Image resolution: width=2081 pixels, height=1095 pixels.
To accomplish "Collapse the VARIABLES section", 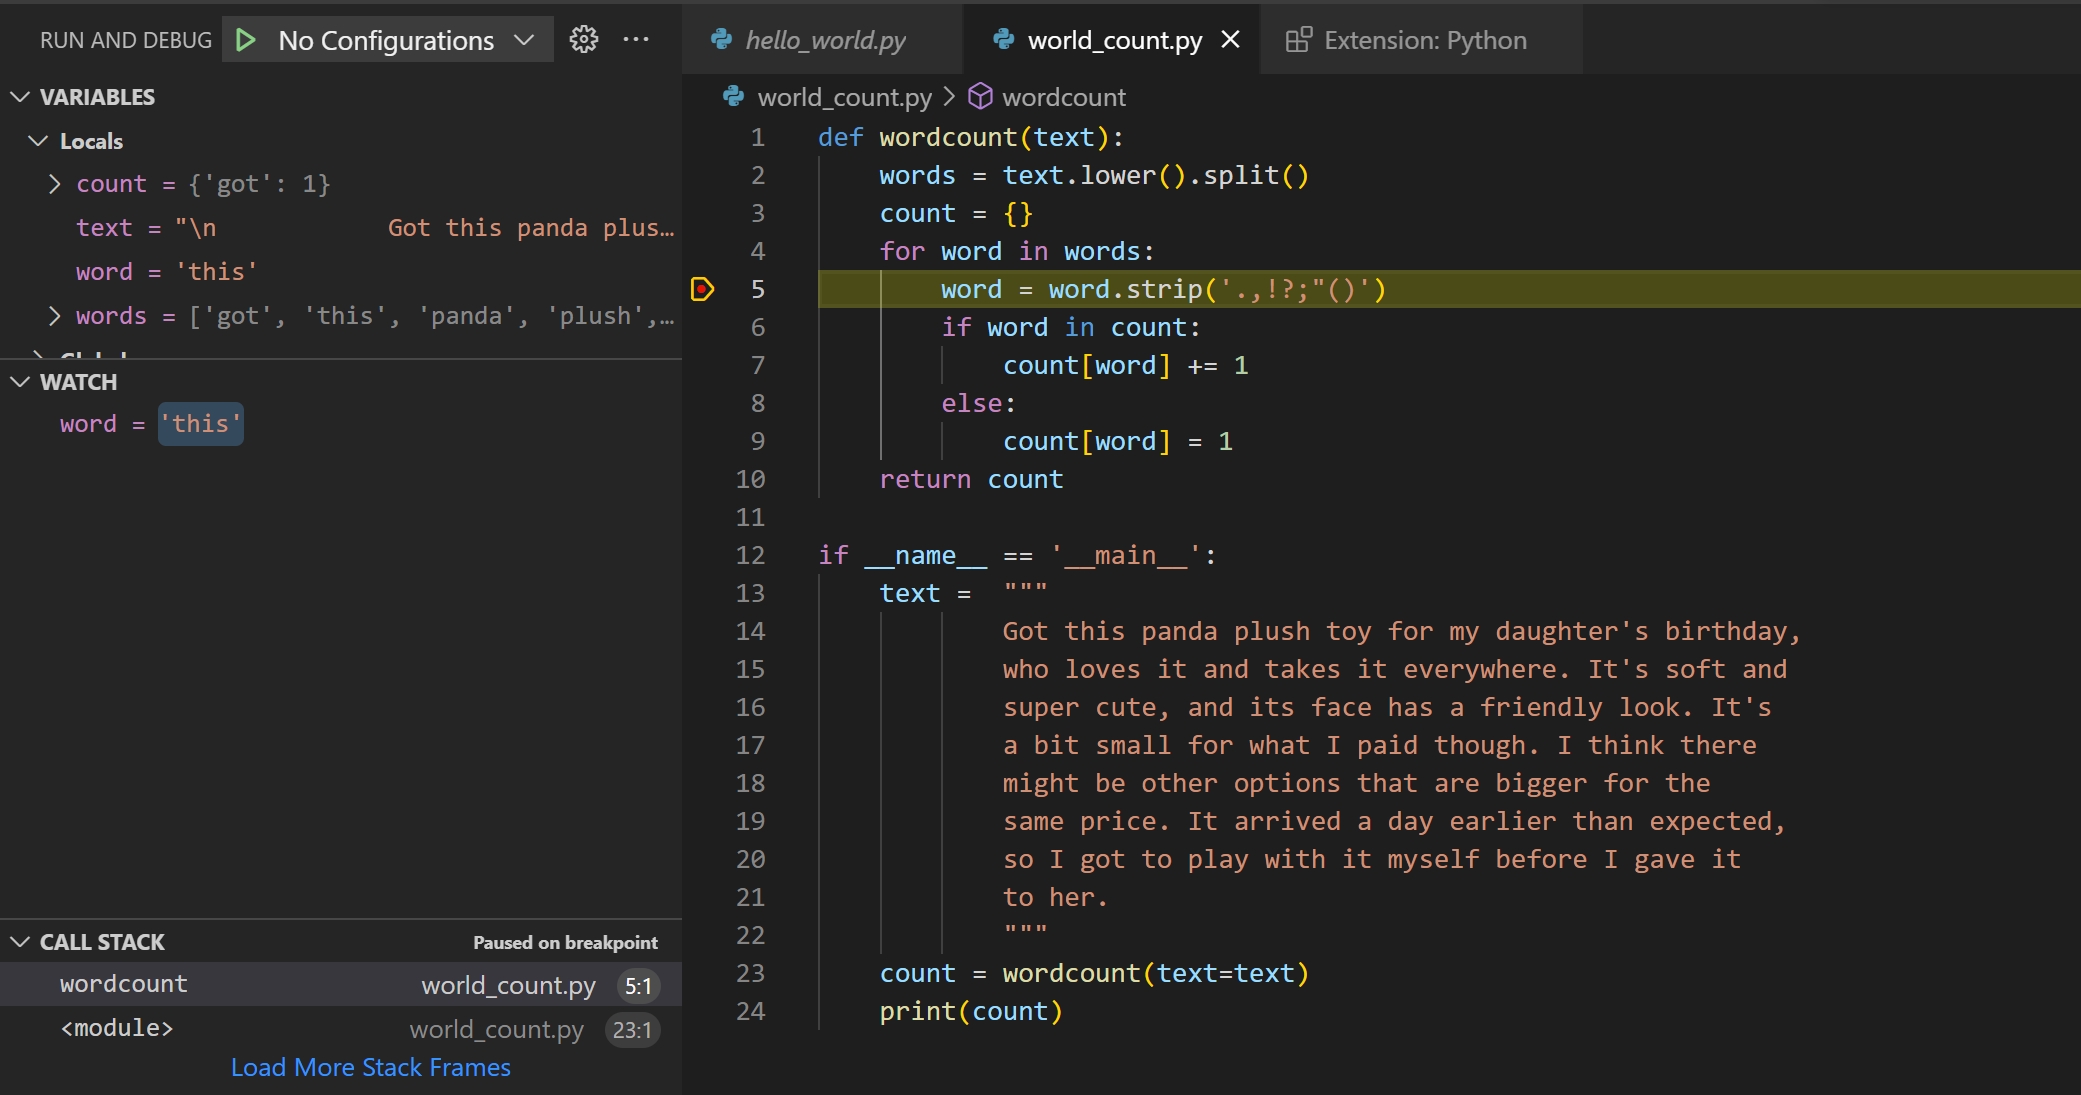I will (20, 97).
